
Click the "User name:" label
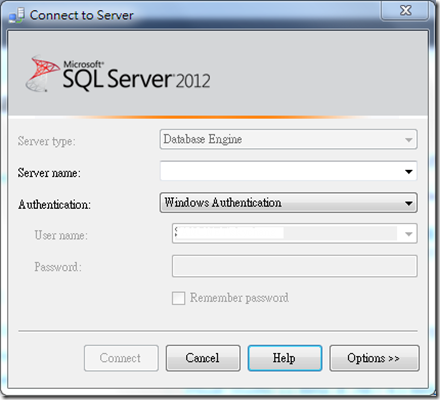[x=61, y=235]
